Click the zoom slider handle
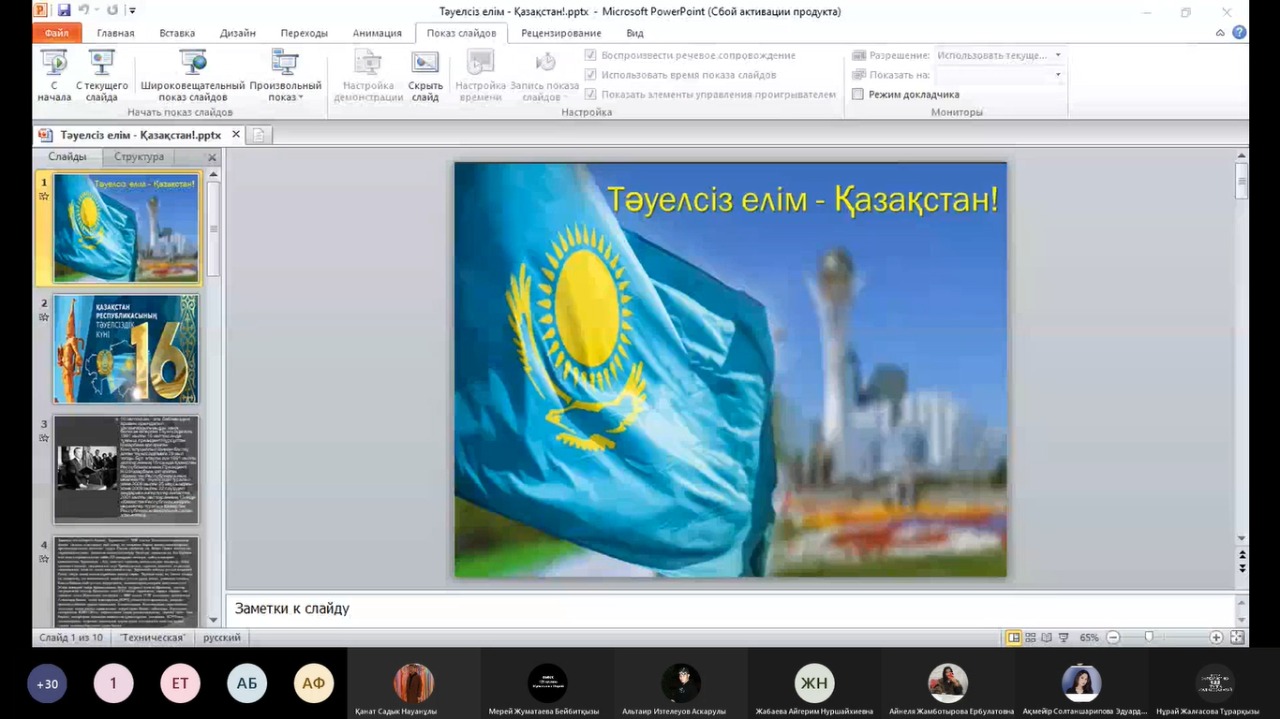Image resolution: width=1280 pixels, height=719 pixels. click(x=1149, y=637)
